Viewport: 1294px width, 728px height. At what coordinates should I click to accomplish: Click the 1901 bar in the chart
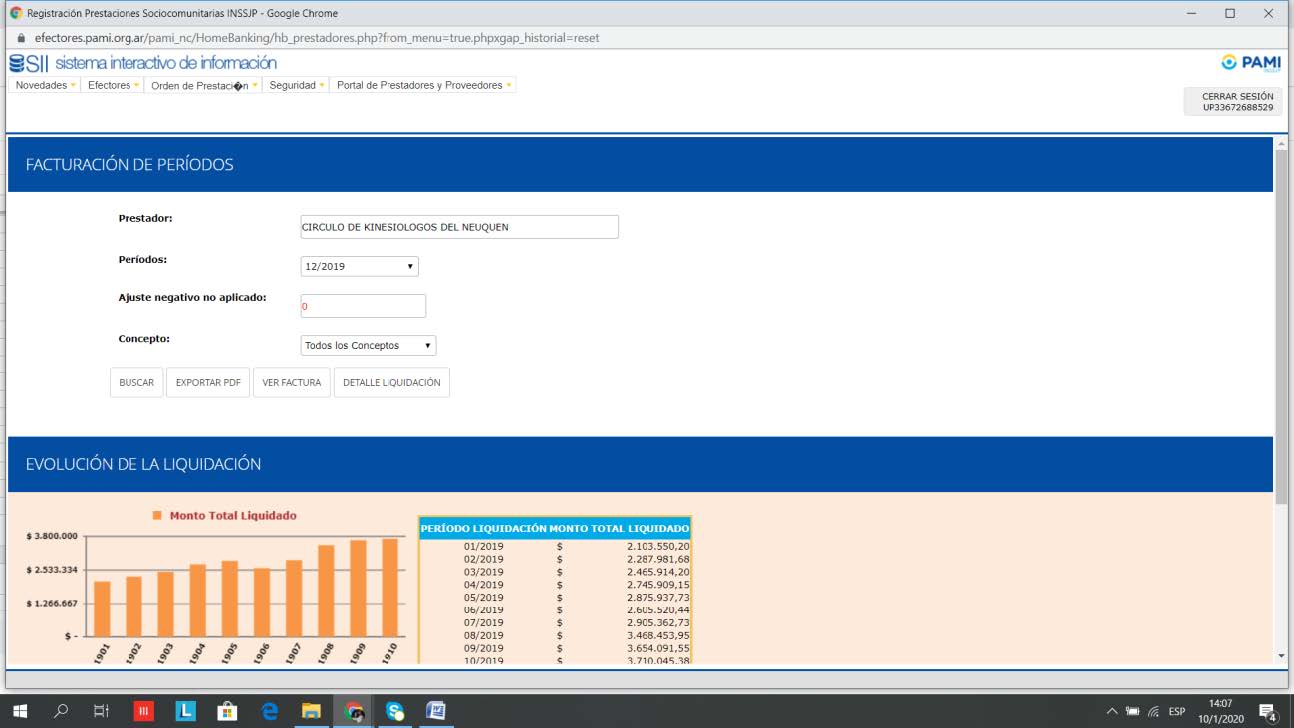[102, 609]
